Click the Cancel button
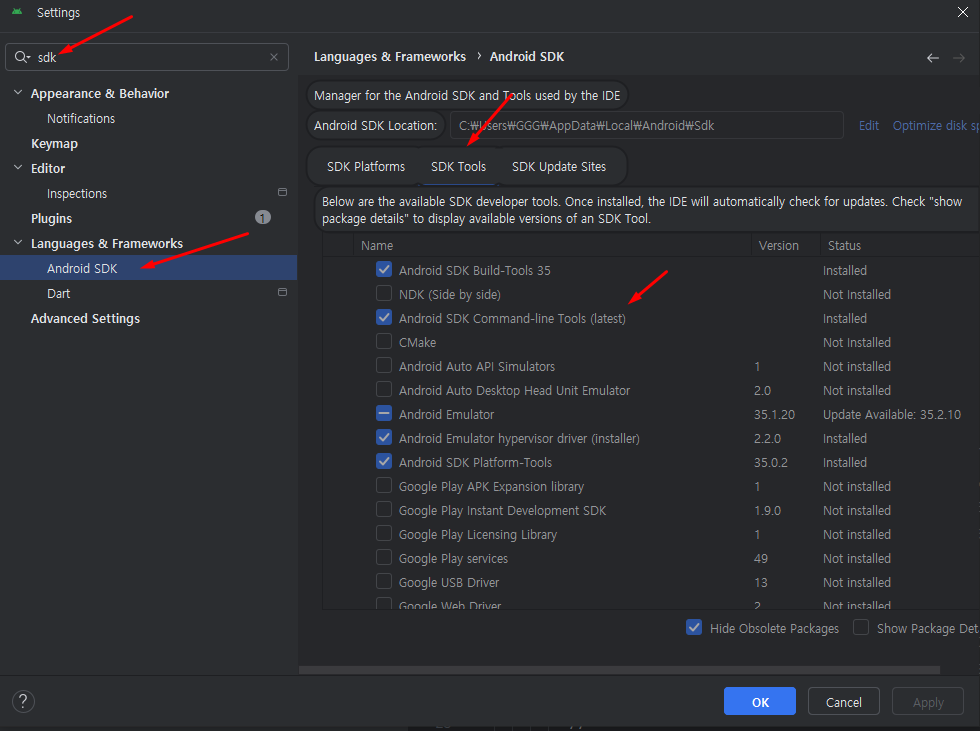The image size is (980, 731). [x=843, y=702]
